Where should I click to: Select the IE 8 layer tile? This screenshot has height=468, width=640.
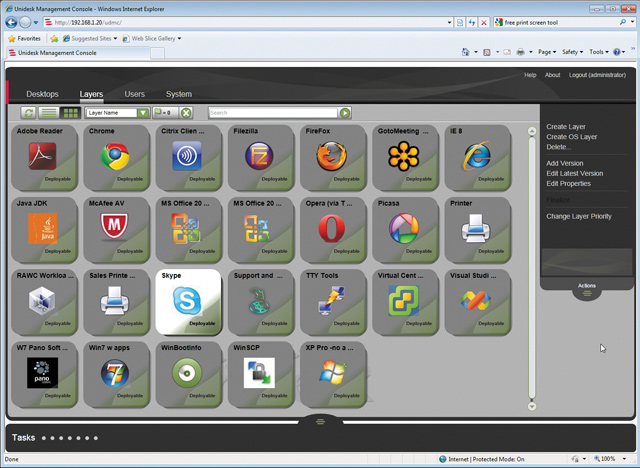click(478, 157)
